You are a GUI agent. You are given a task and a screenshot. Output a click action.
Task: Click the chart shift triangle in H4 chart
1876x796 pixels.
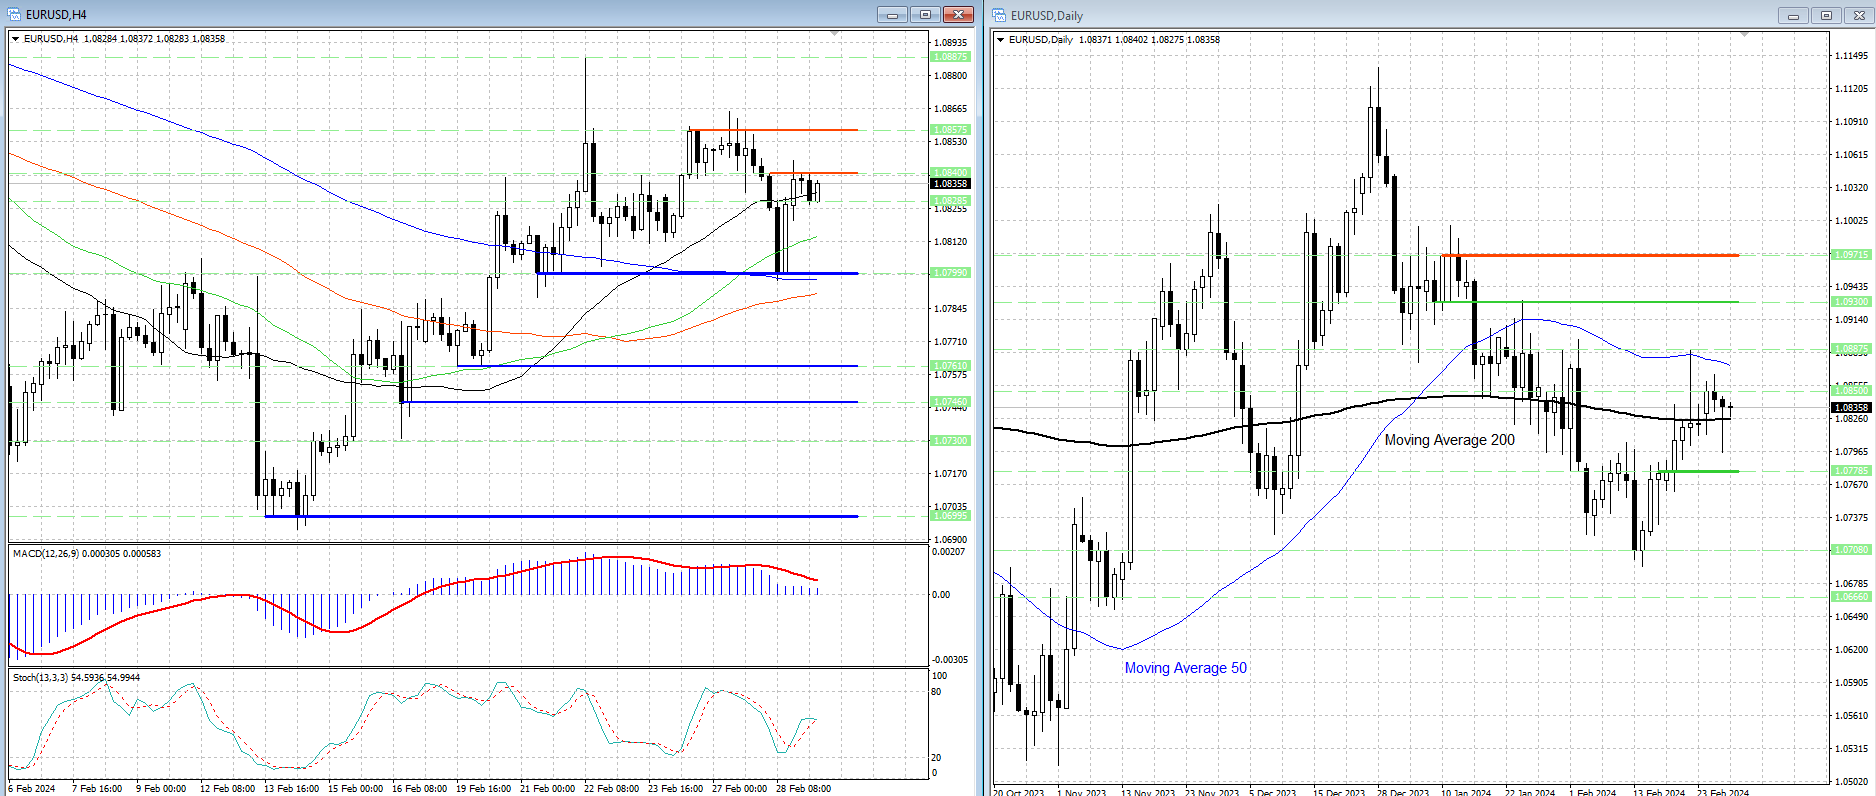pos(834,34)
